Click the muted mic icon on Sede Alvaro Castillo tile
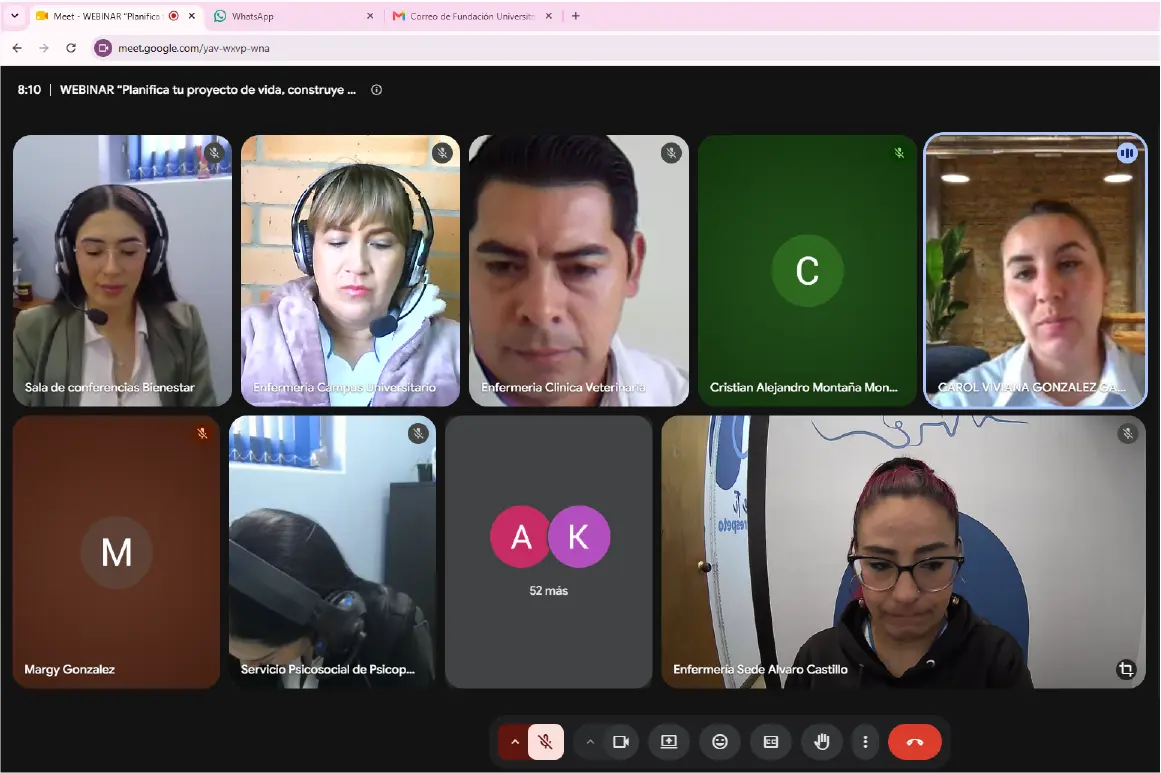Viewport: 1161px width, 773px height. point(1128,434)
